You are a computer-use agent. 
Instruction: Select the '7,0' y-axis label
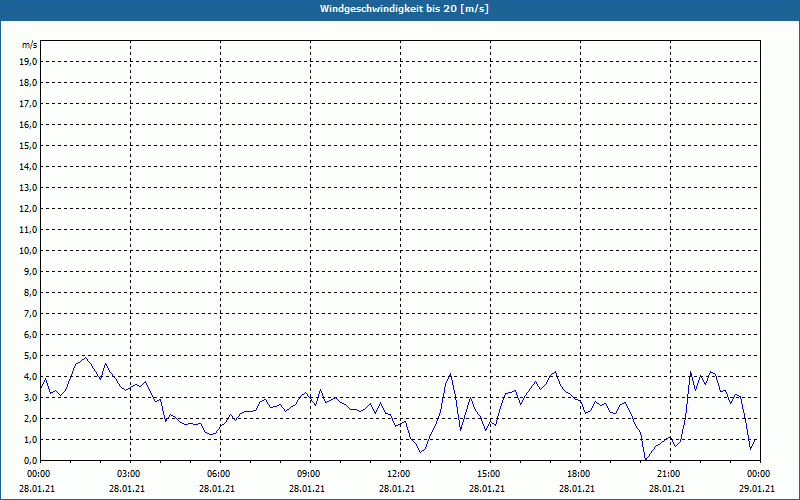coord(30,313)
